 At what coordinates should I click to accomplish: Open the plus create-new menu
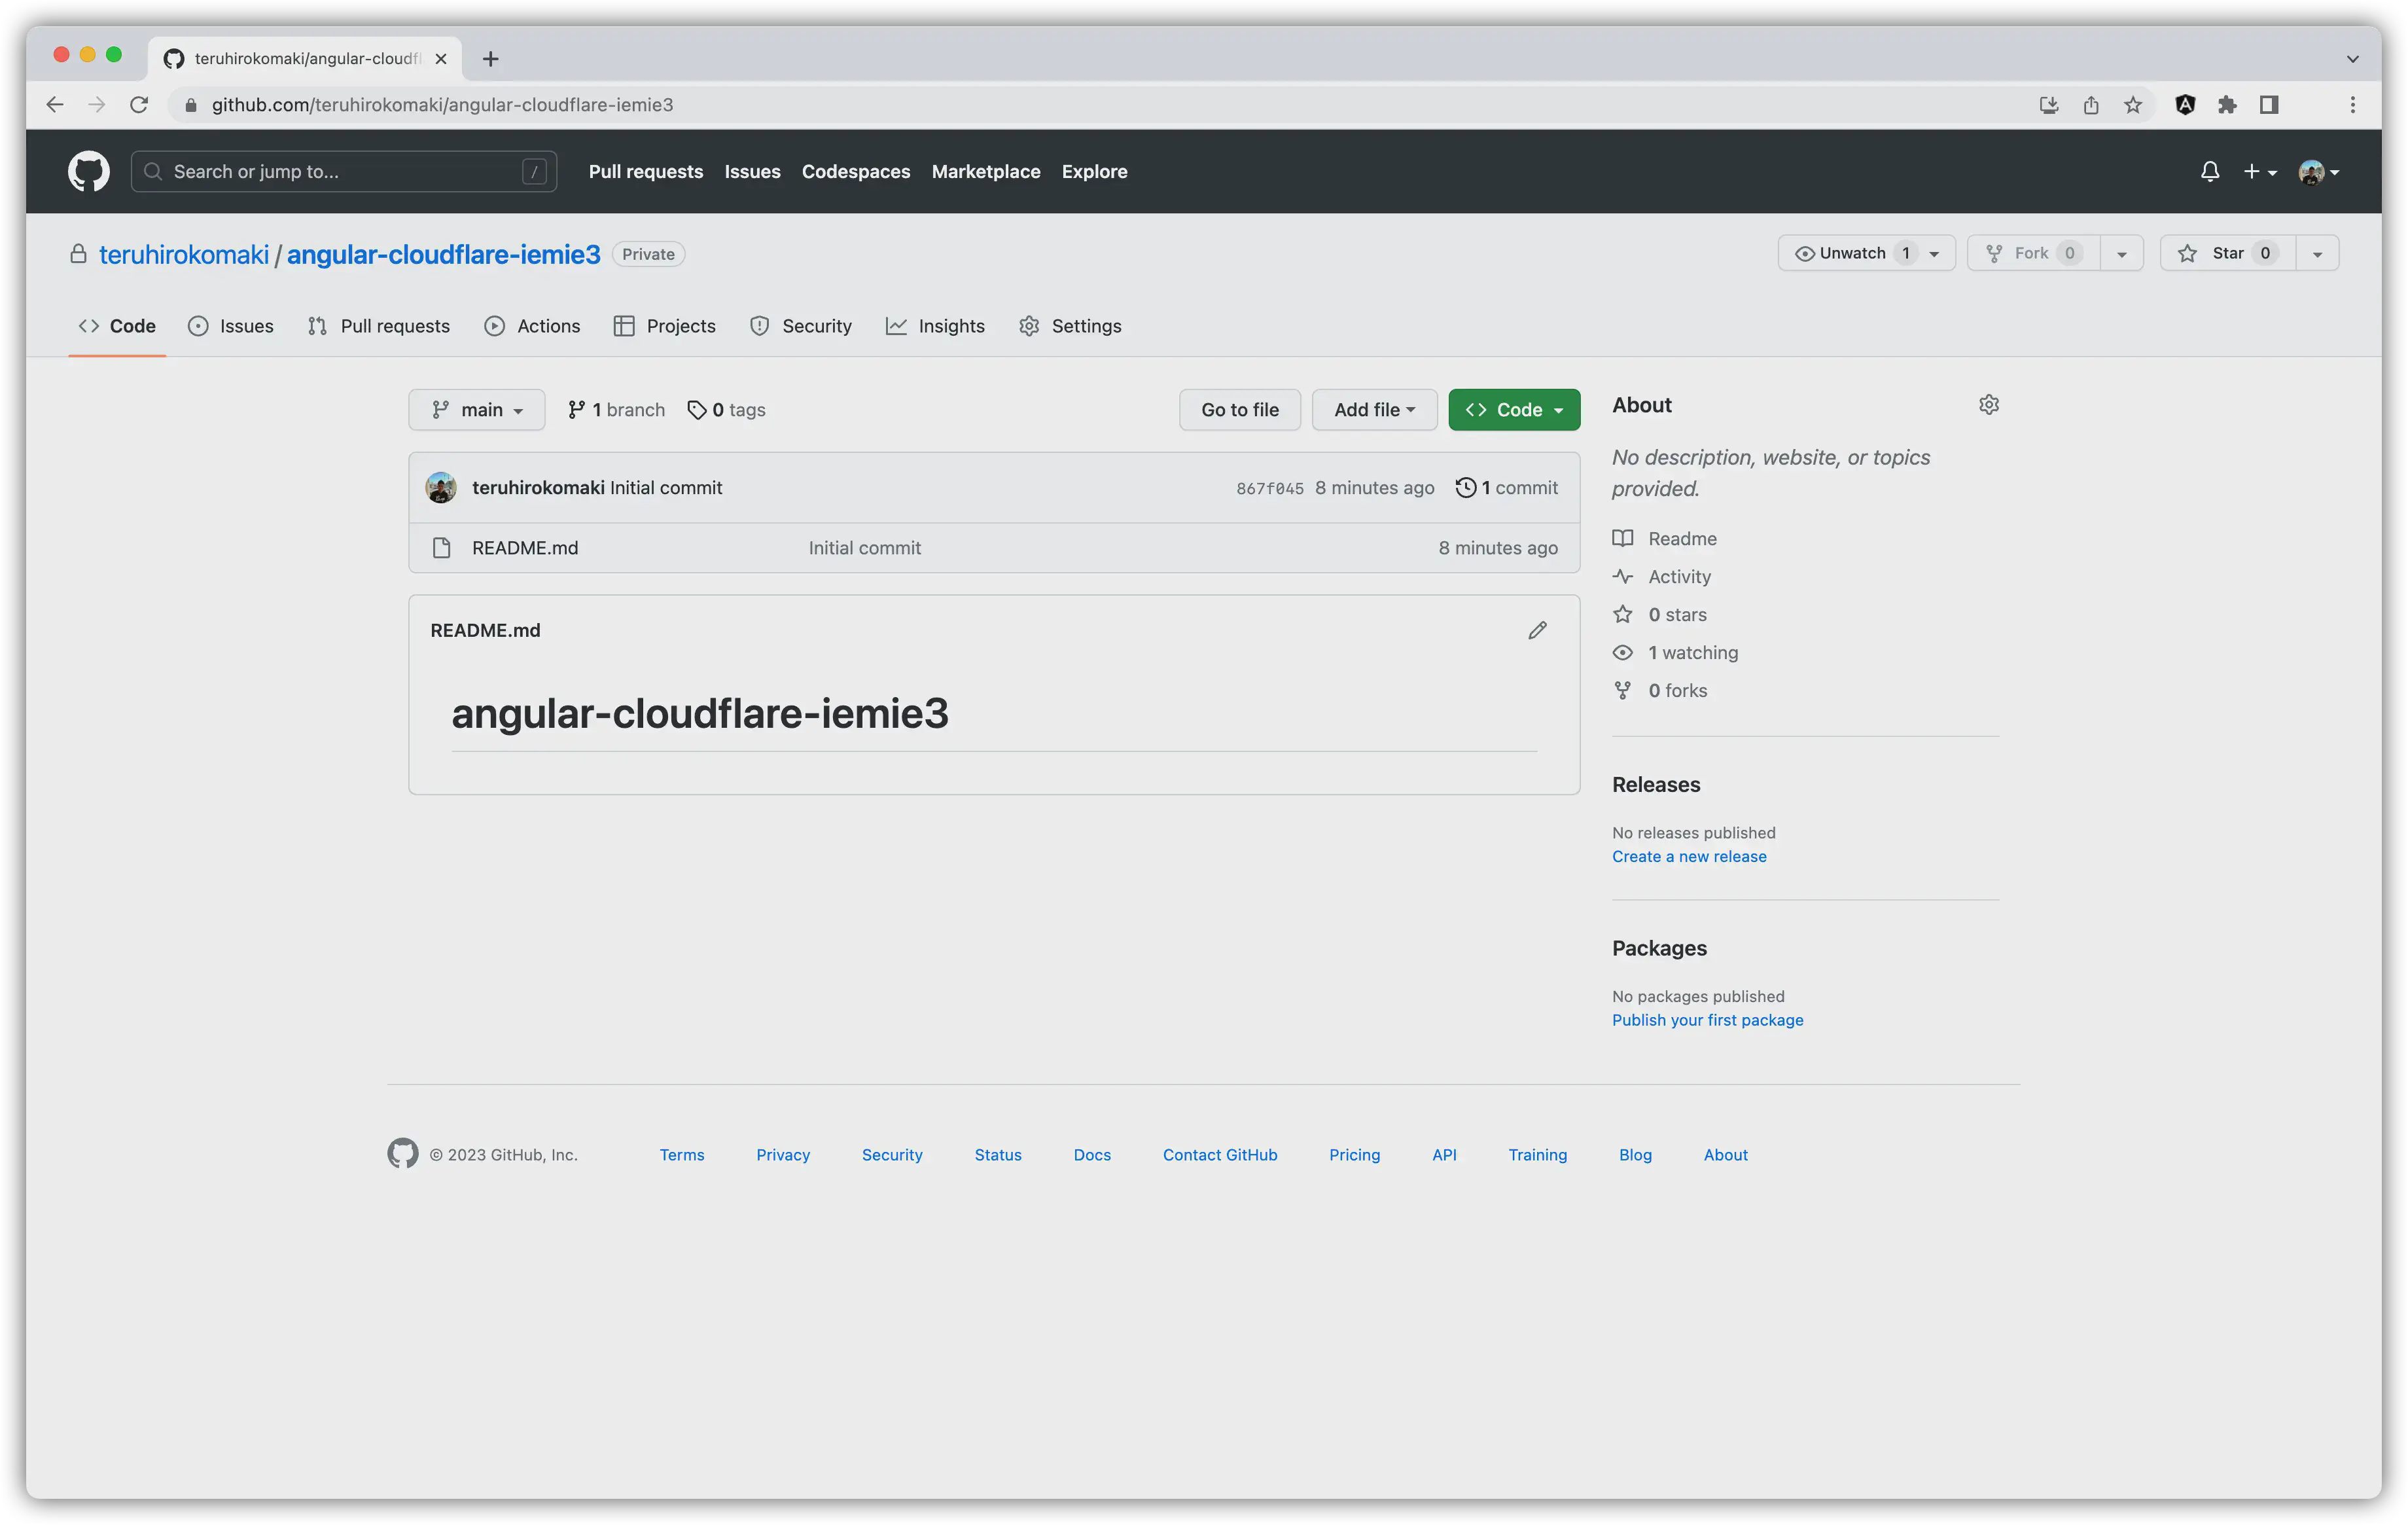point(2259,171)
